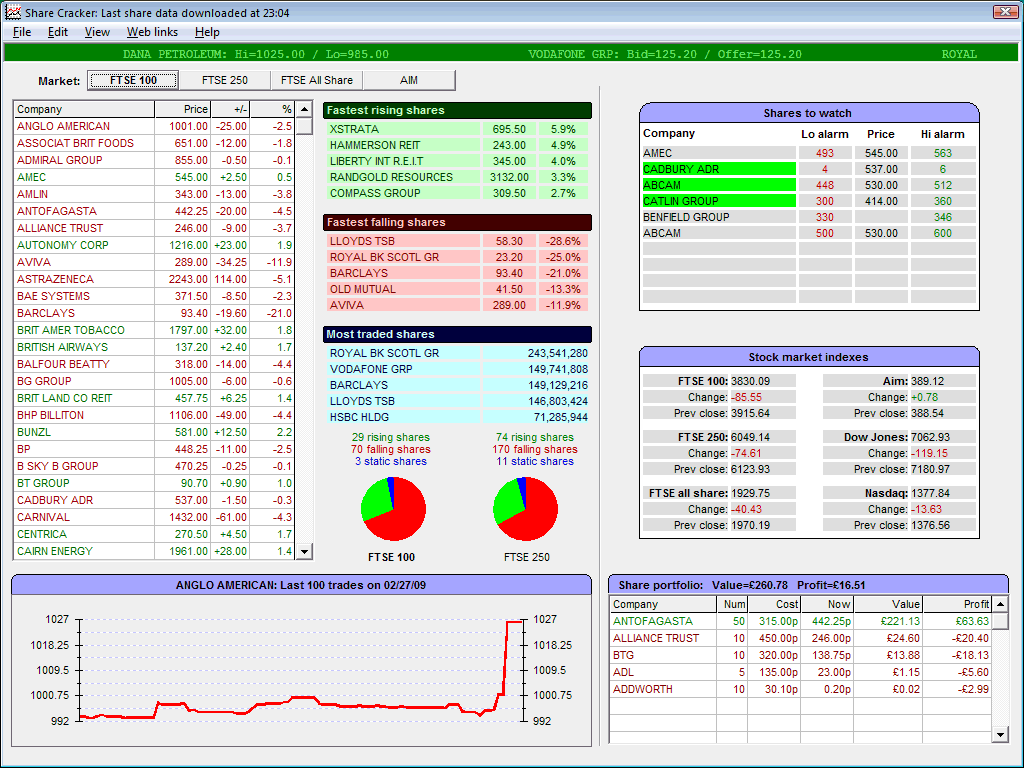This screenshot has width=1024, height=768.
Task: Click the Profit column header in portfolio
Action: (x=957, y=604)
